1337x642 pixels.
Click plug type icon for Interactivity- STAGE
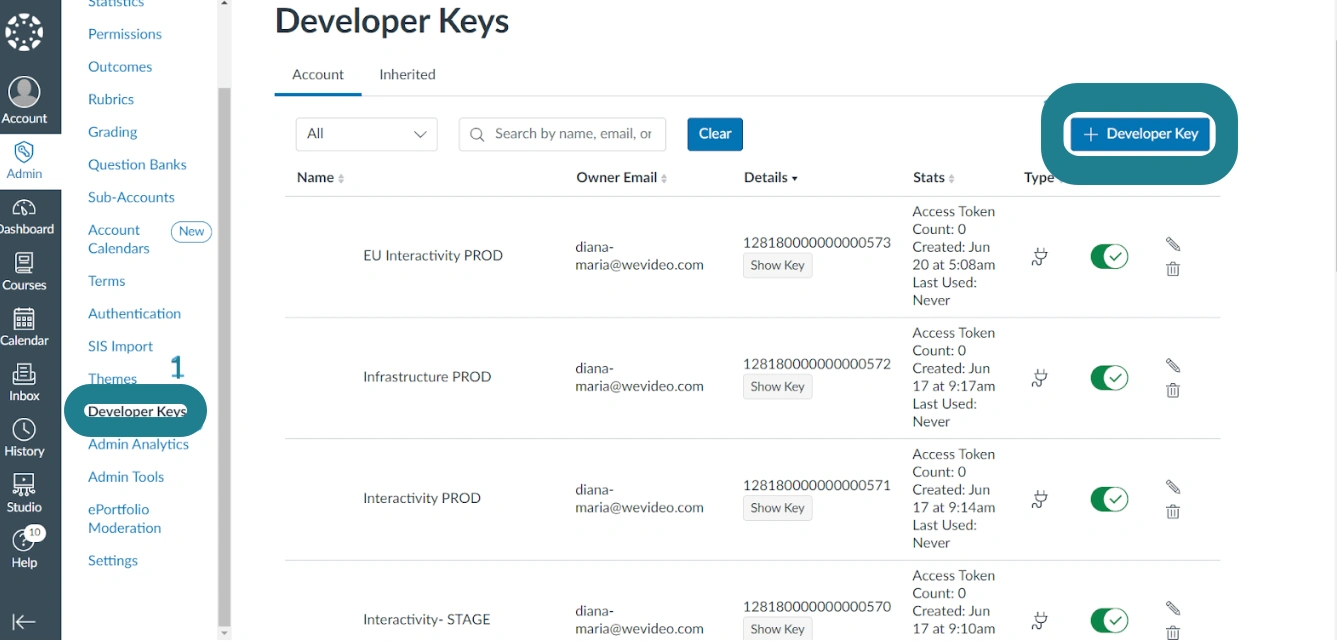(x=1040, y=620)
